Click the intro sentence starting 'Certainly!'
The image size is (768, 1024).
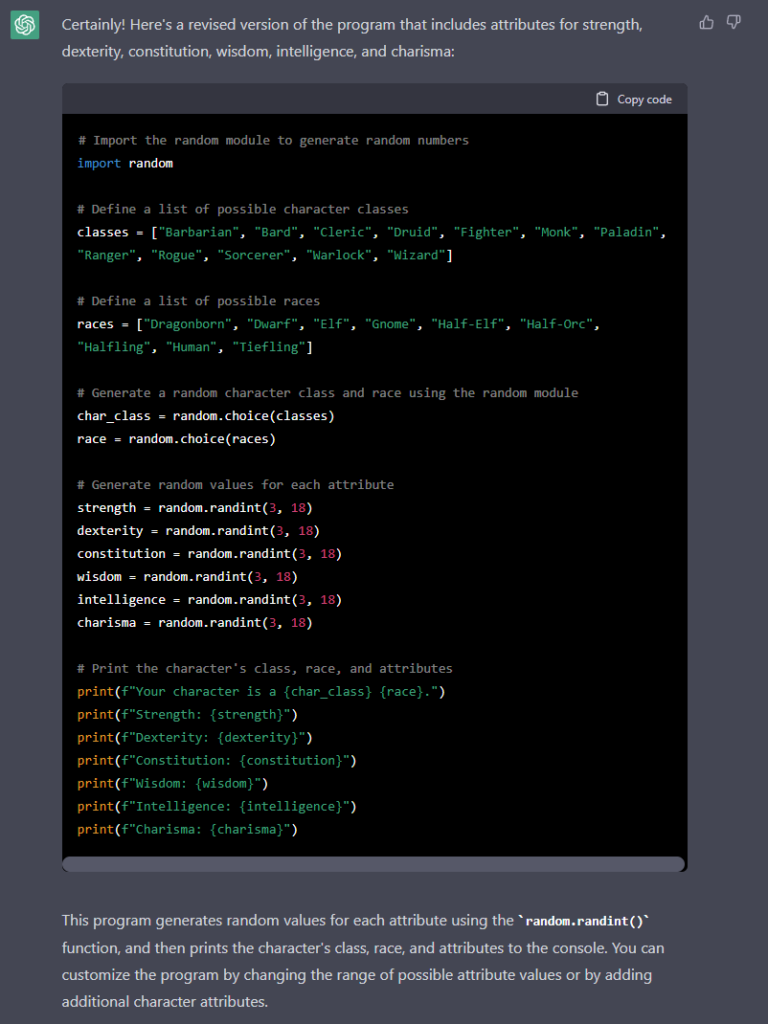tap(352, 38)
